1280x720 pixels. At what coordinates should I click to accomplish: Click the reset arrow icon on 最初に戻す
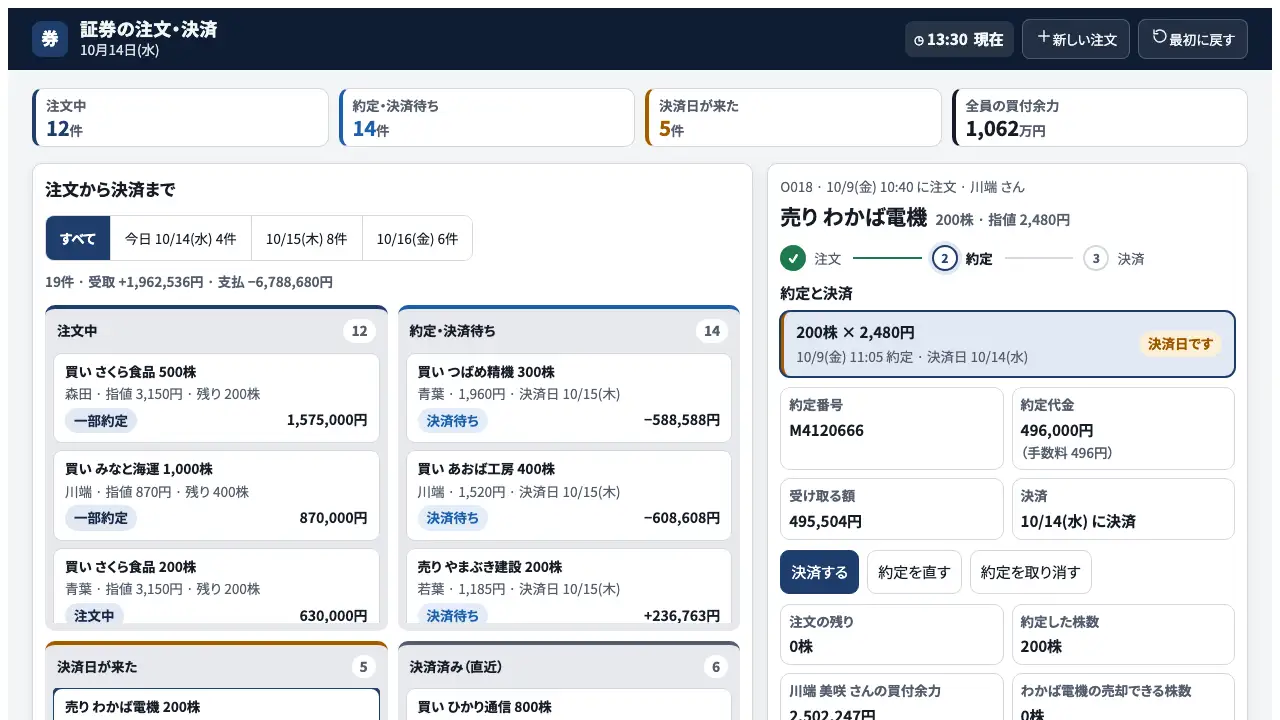click(x=1160, y=37)
